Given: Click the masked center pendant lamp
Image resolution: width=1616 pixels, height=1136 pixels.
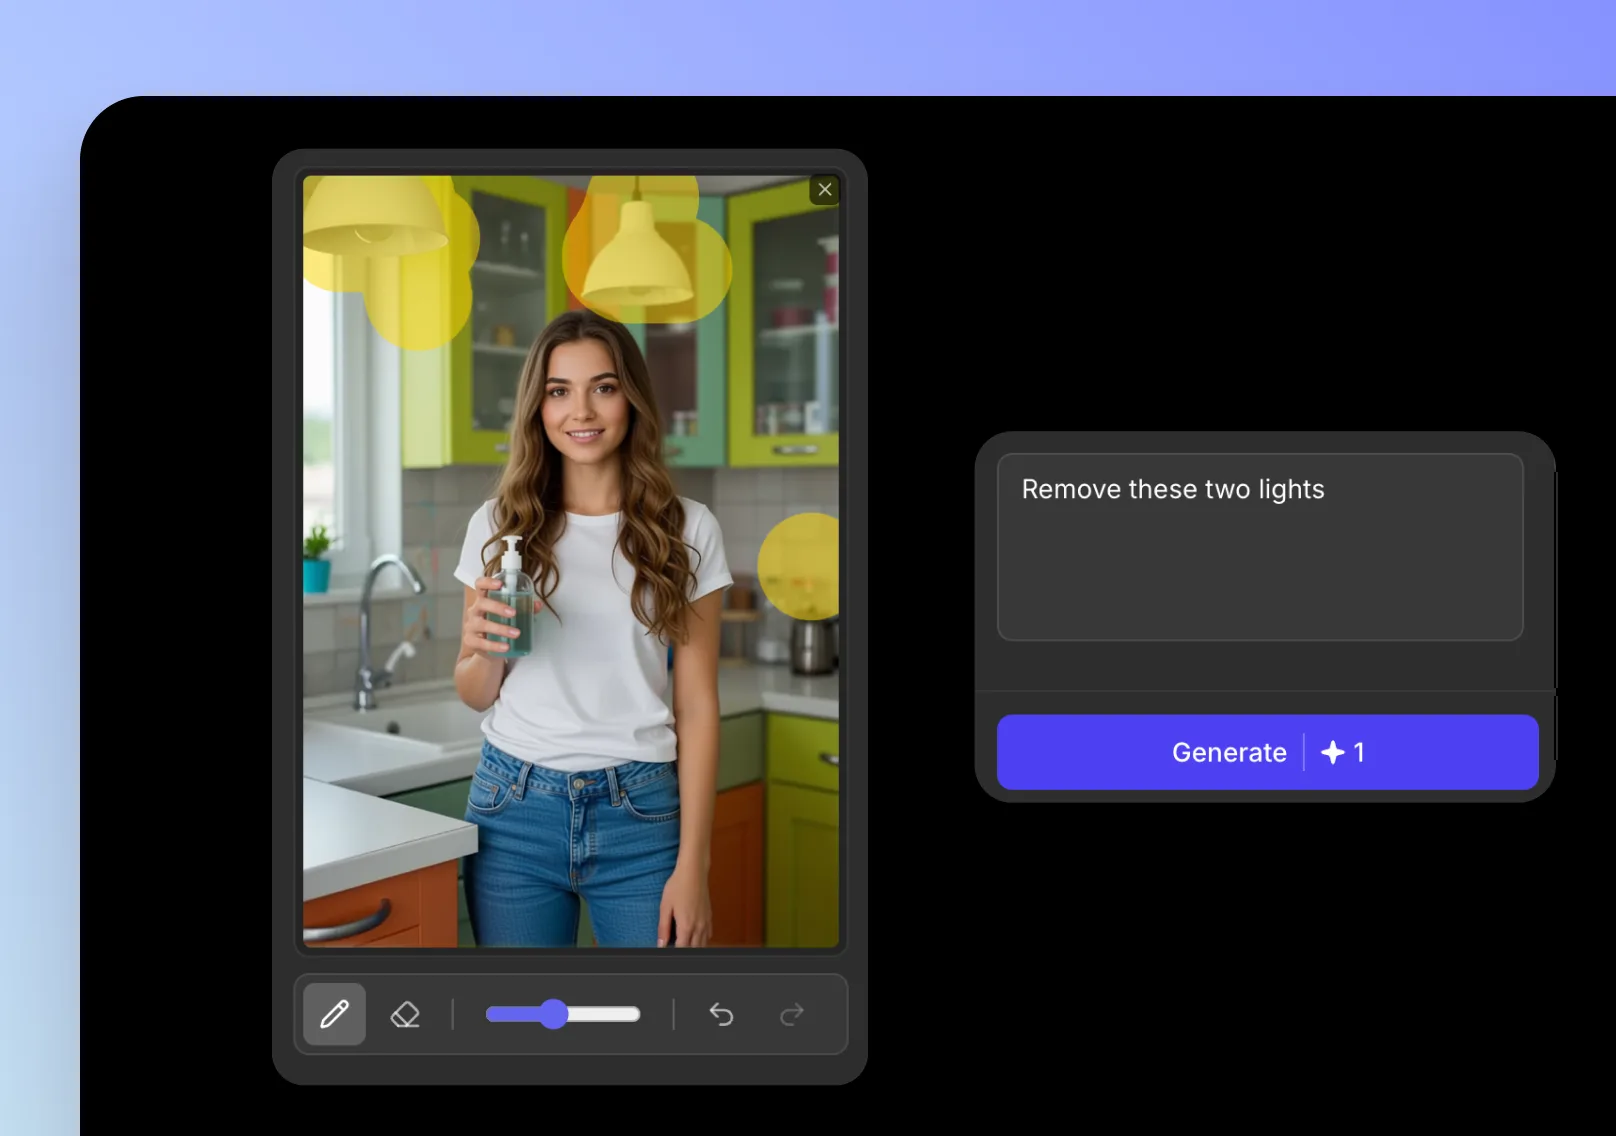Looking at the screenshot, I should tap(637, 260).
